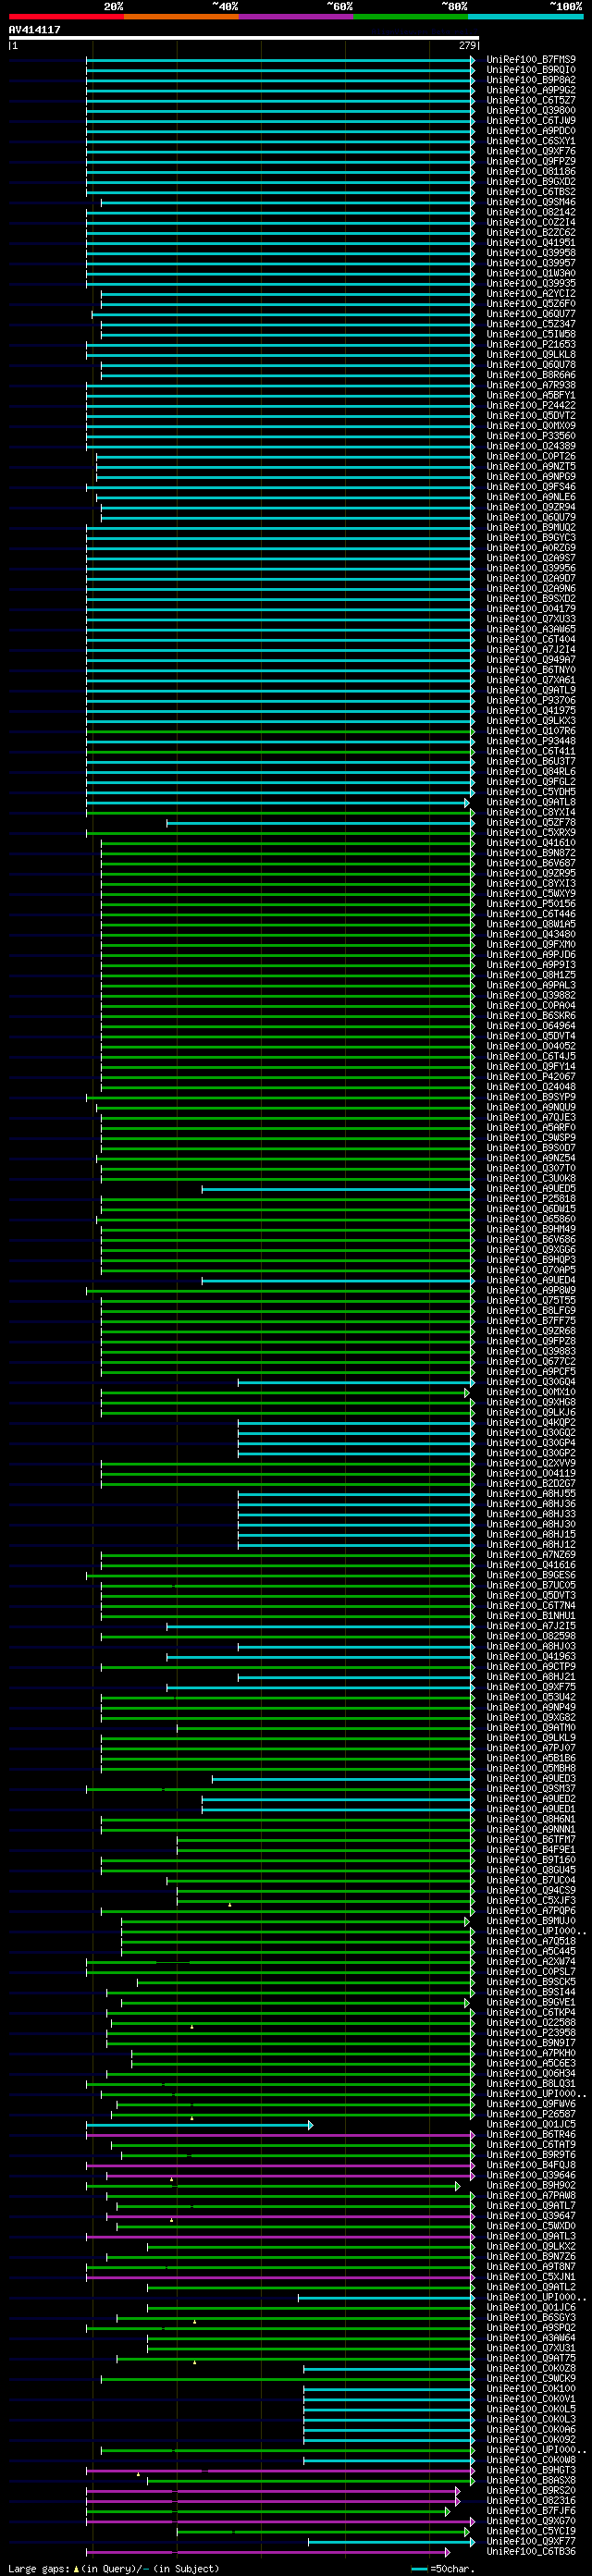Screen dimensions: 592x2576
Task: Select the UniRef100_Q5MBH8 label
Action: tap(531, 1768)
